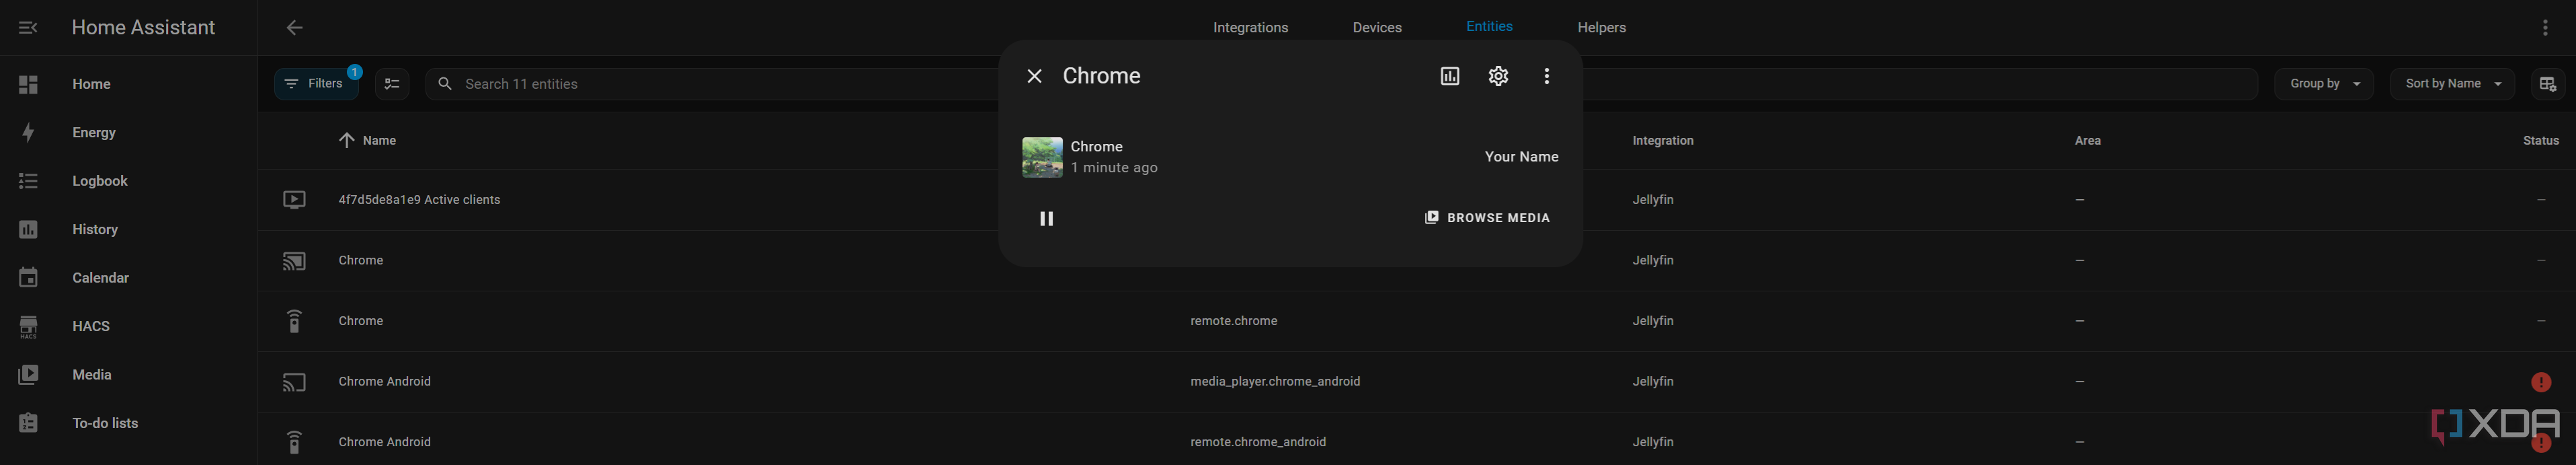Enter selection mode with checklist icon

coord(392,84)
